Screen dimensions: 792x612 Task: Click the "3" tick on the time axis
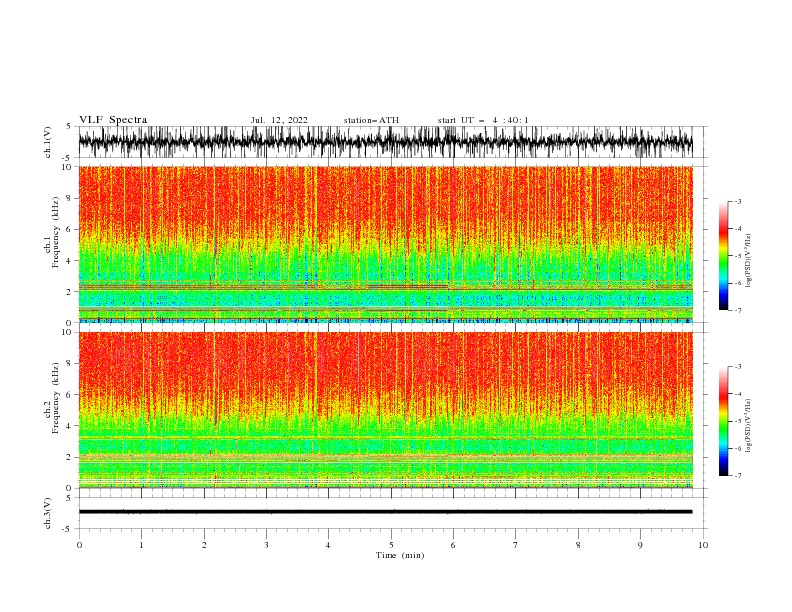pos(266,545)
